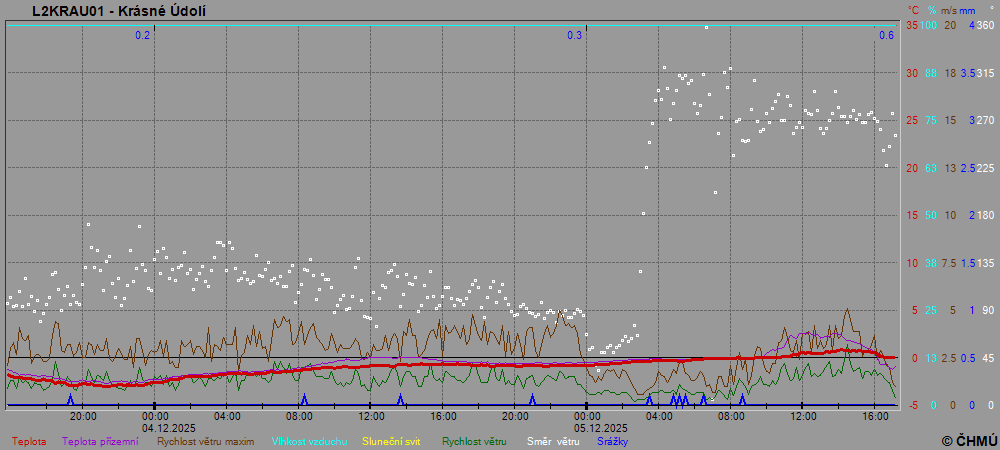The image size is (1000, 450).
Task: Click the Rychlost větru maxim legend label
Action: pyautogui.click(x=206, y=441)
